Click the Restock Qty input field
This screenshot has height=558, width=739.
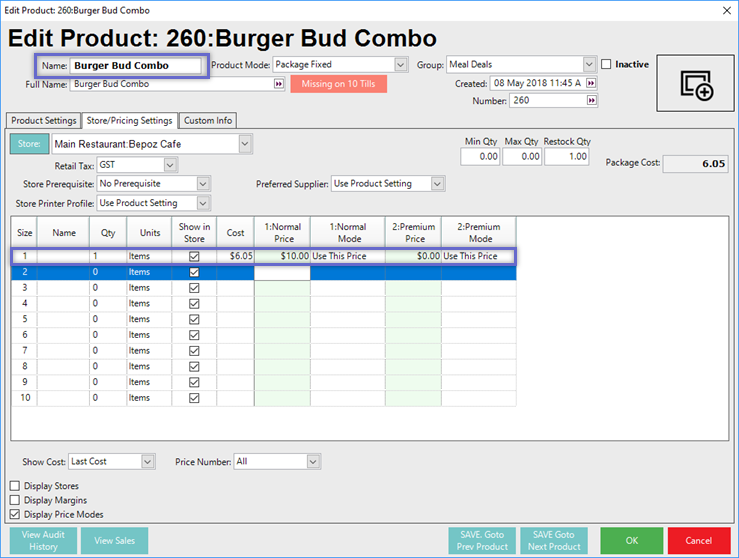coord(566,157)
